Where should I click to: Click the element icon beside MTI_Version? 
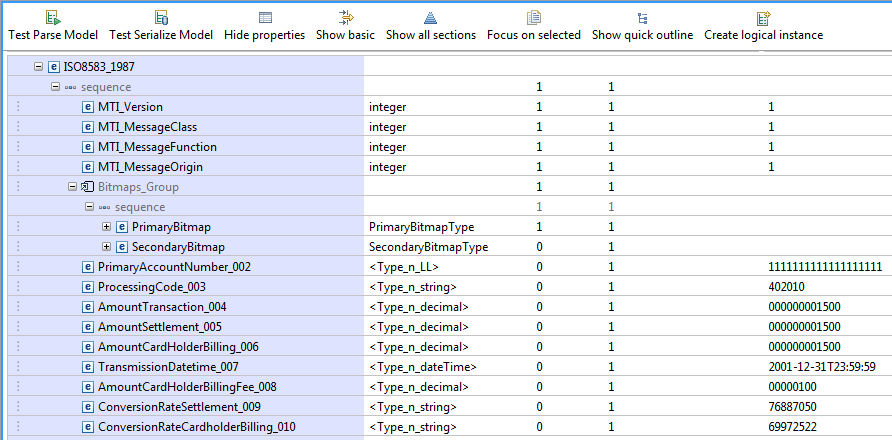pos(88,107)
